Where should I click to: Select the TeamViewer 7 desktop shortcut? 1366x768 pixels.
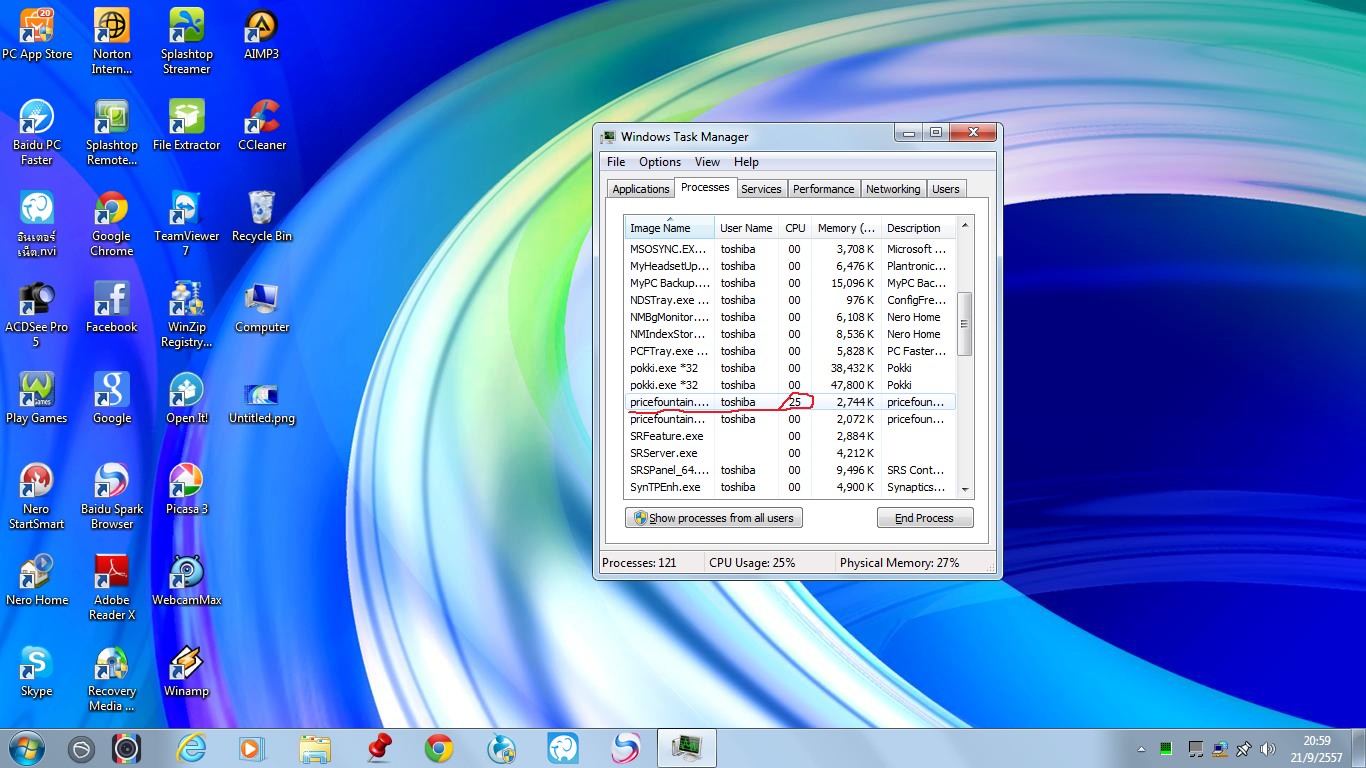click(186, 210)
